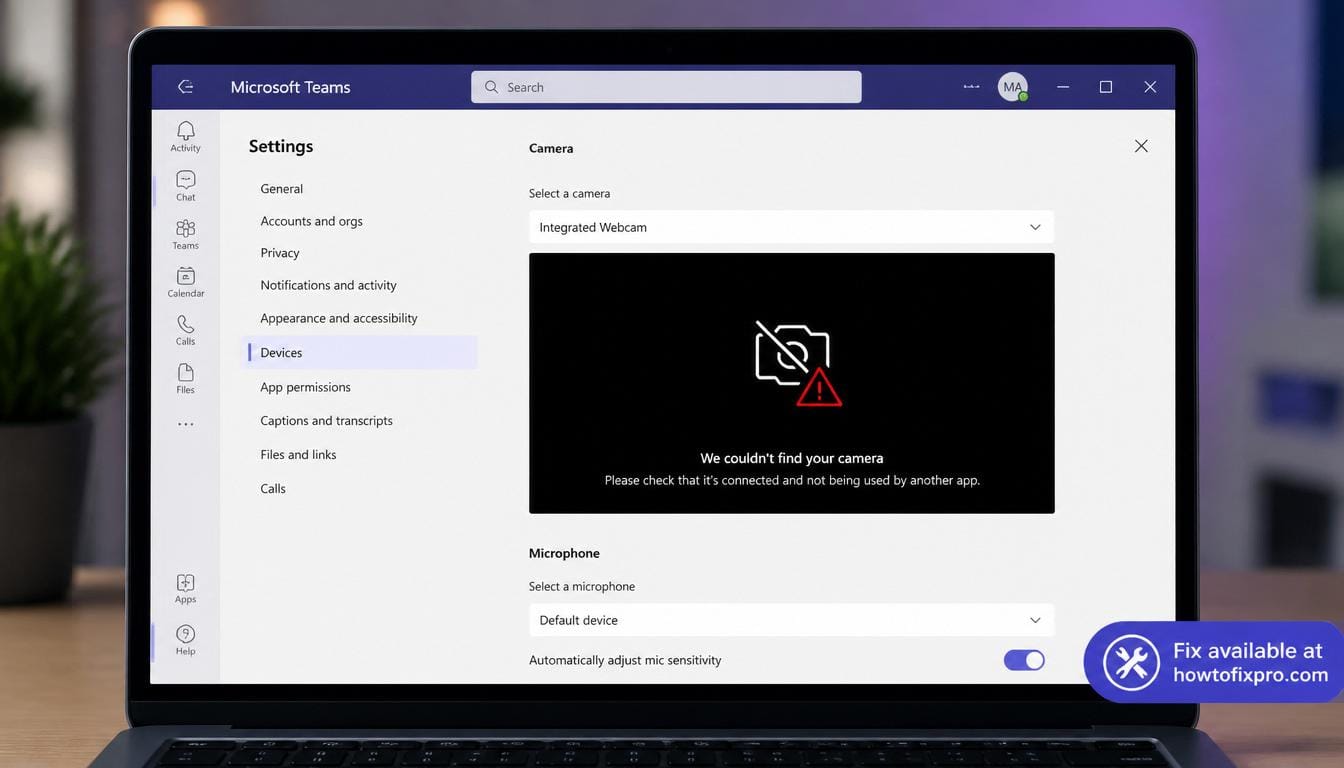Close the Microsoft Teams window
Screen dimensions: 1344x768
(x=1150, y=87)
